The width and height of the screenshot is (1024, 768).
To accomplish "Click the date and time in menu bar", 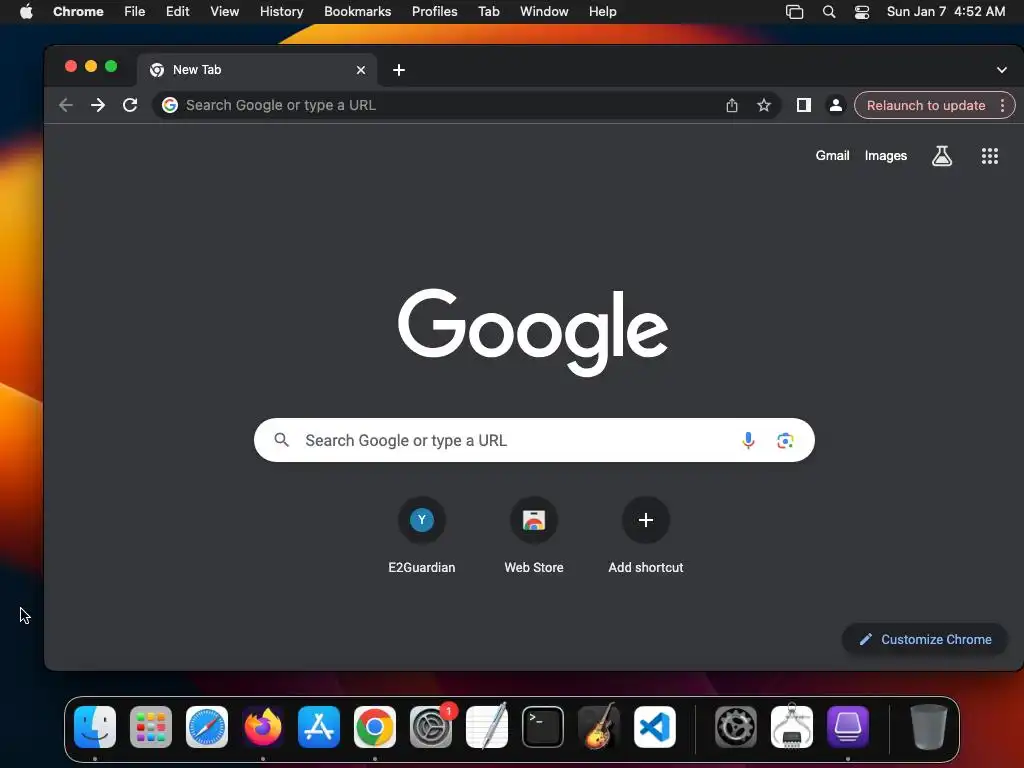I will [946, 12].
